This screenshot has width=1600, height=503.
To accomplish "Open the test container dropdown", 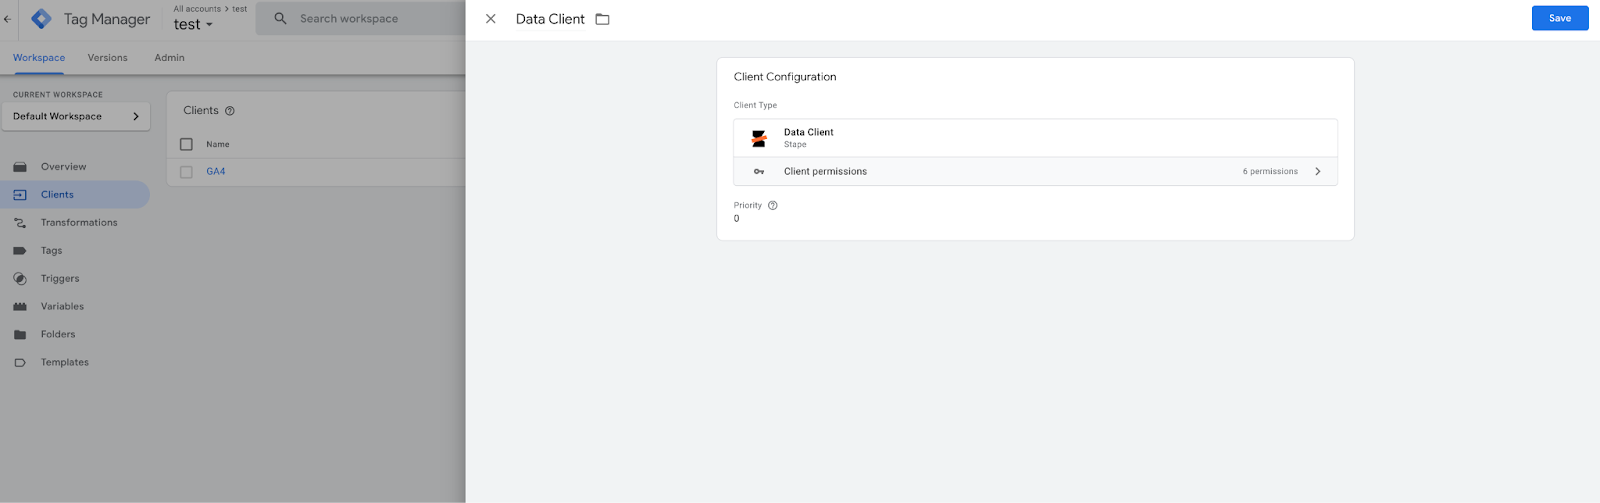I will pyautogui.click(x=193, y=25).
